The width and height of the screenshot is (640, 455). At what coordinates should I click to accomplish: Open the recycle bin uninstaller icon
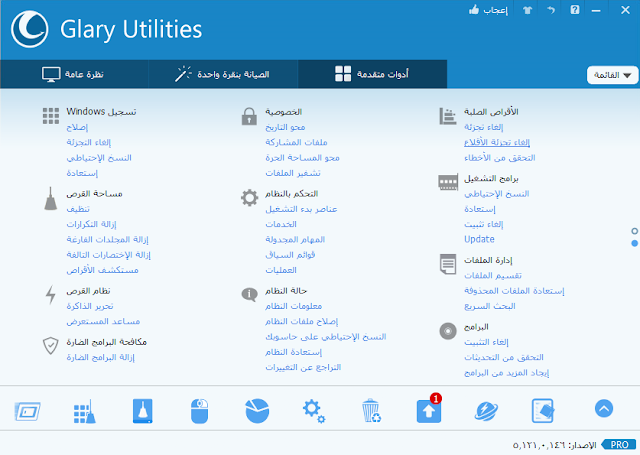coord(371,411)
